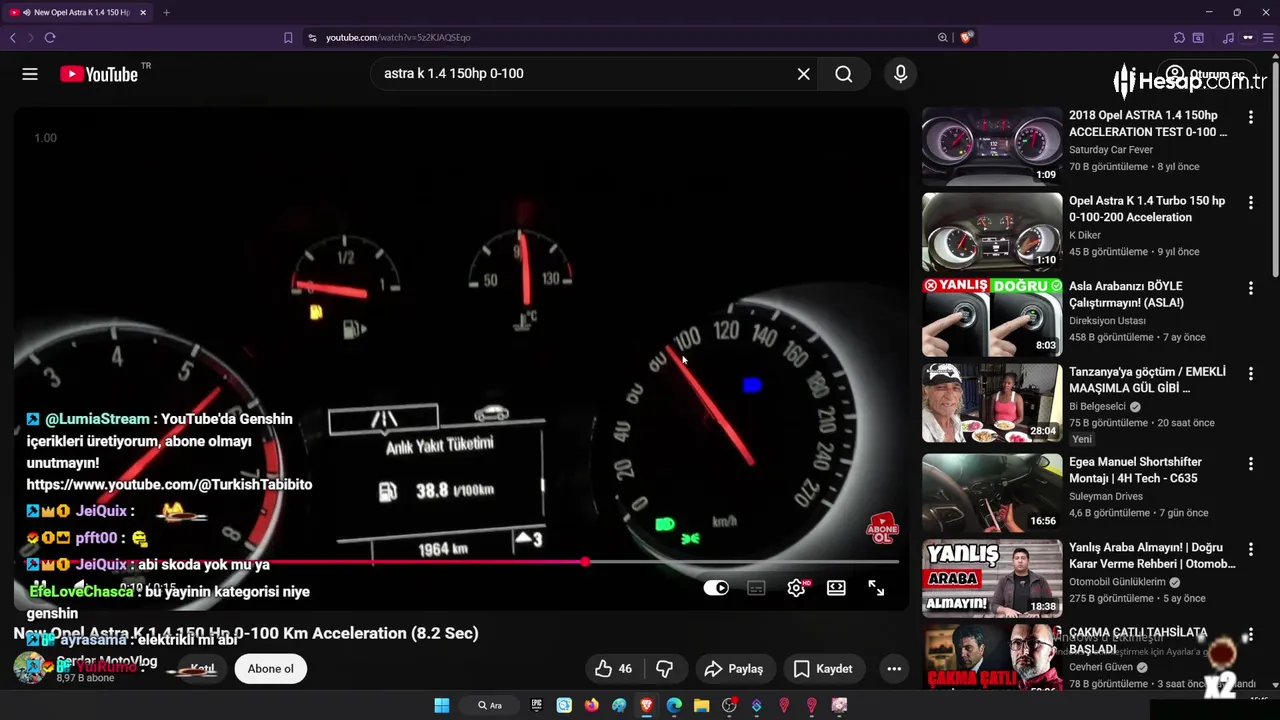Open options for the Tanzanya'ya göçtüm video

click(1250, 374)
